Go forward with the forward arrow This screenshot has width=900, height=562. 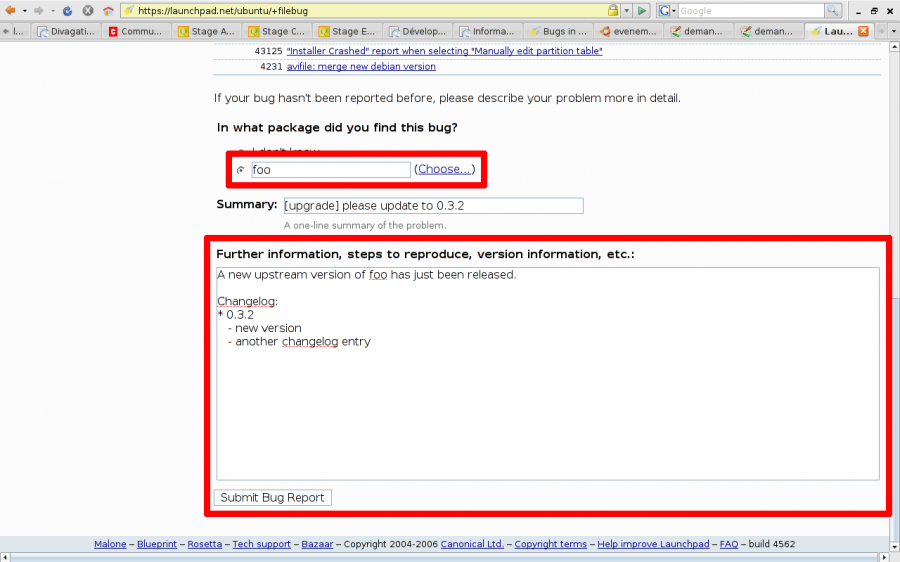tap(38, 10)
